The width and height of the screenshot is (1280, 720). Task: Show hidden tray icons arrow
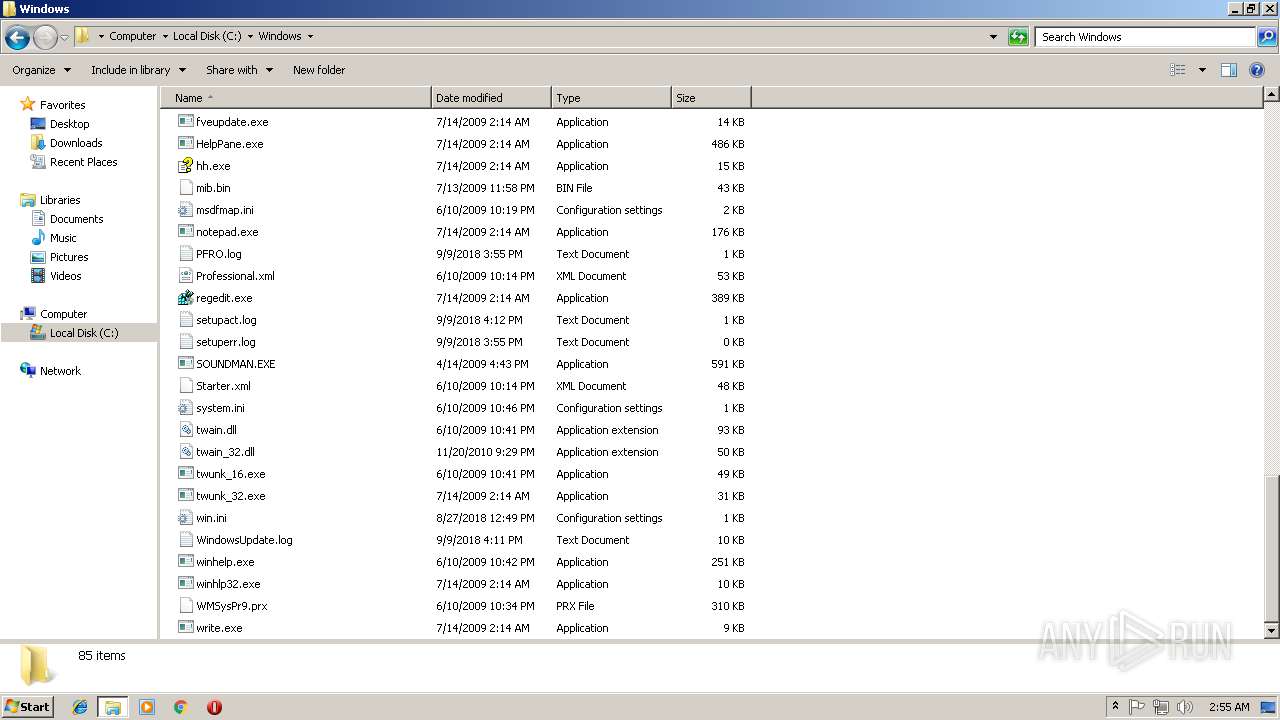click(x=1116, y=707)
